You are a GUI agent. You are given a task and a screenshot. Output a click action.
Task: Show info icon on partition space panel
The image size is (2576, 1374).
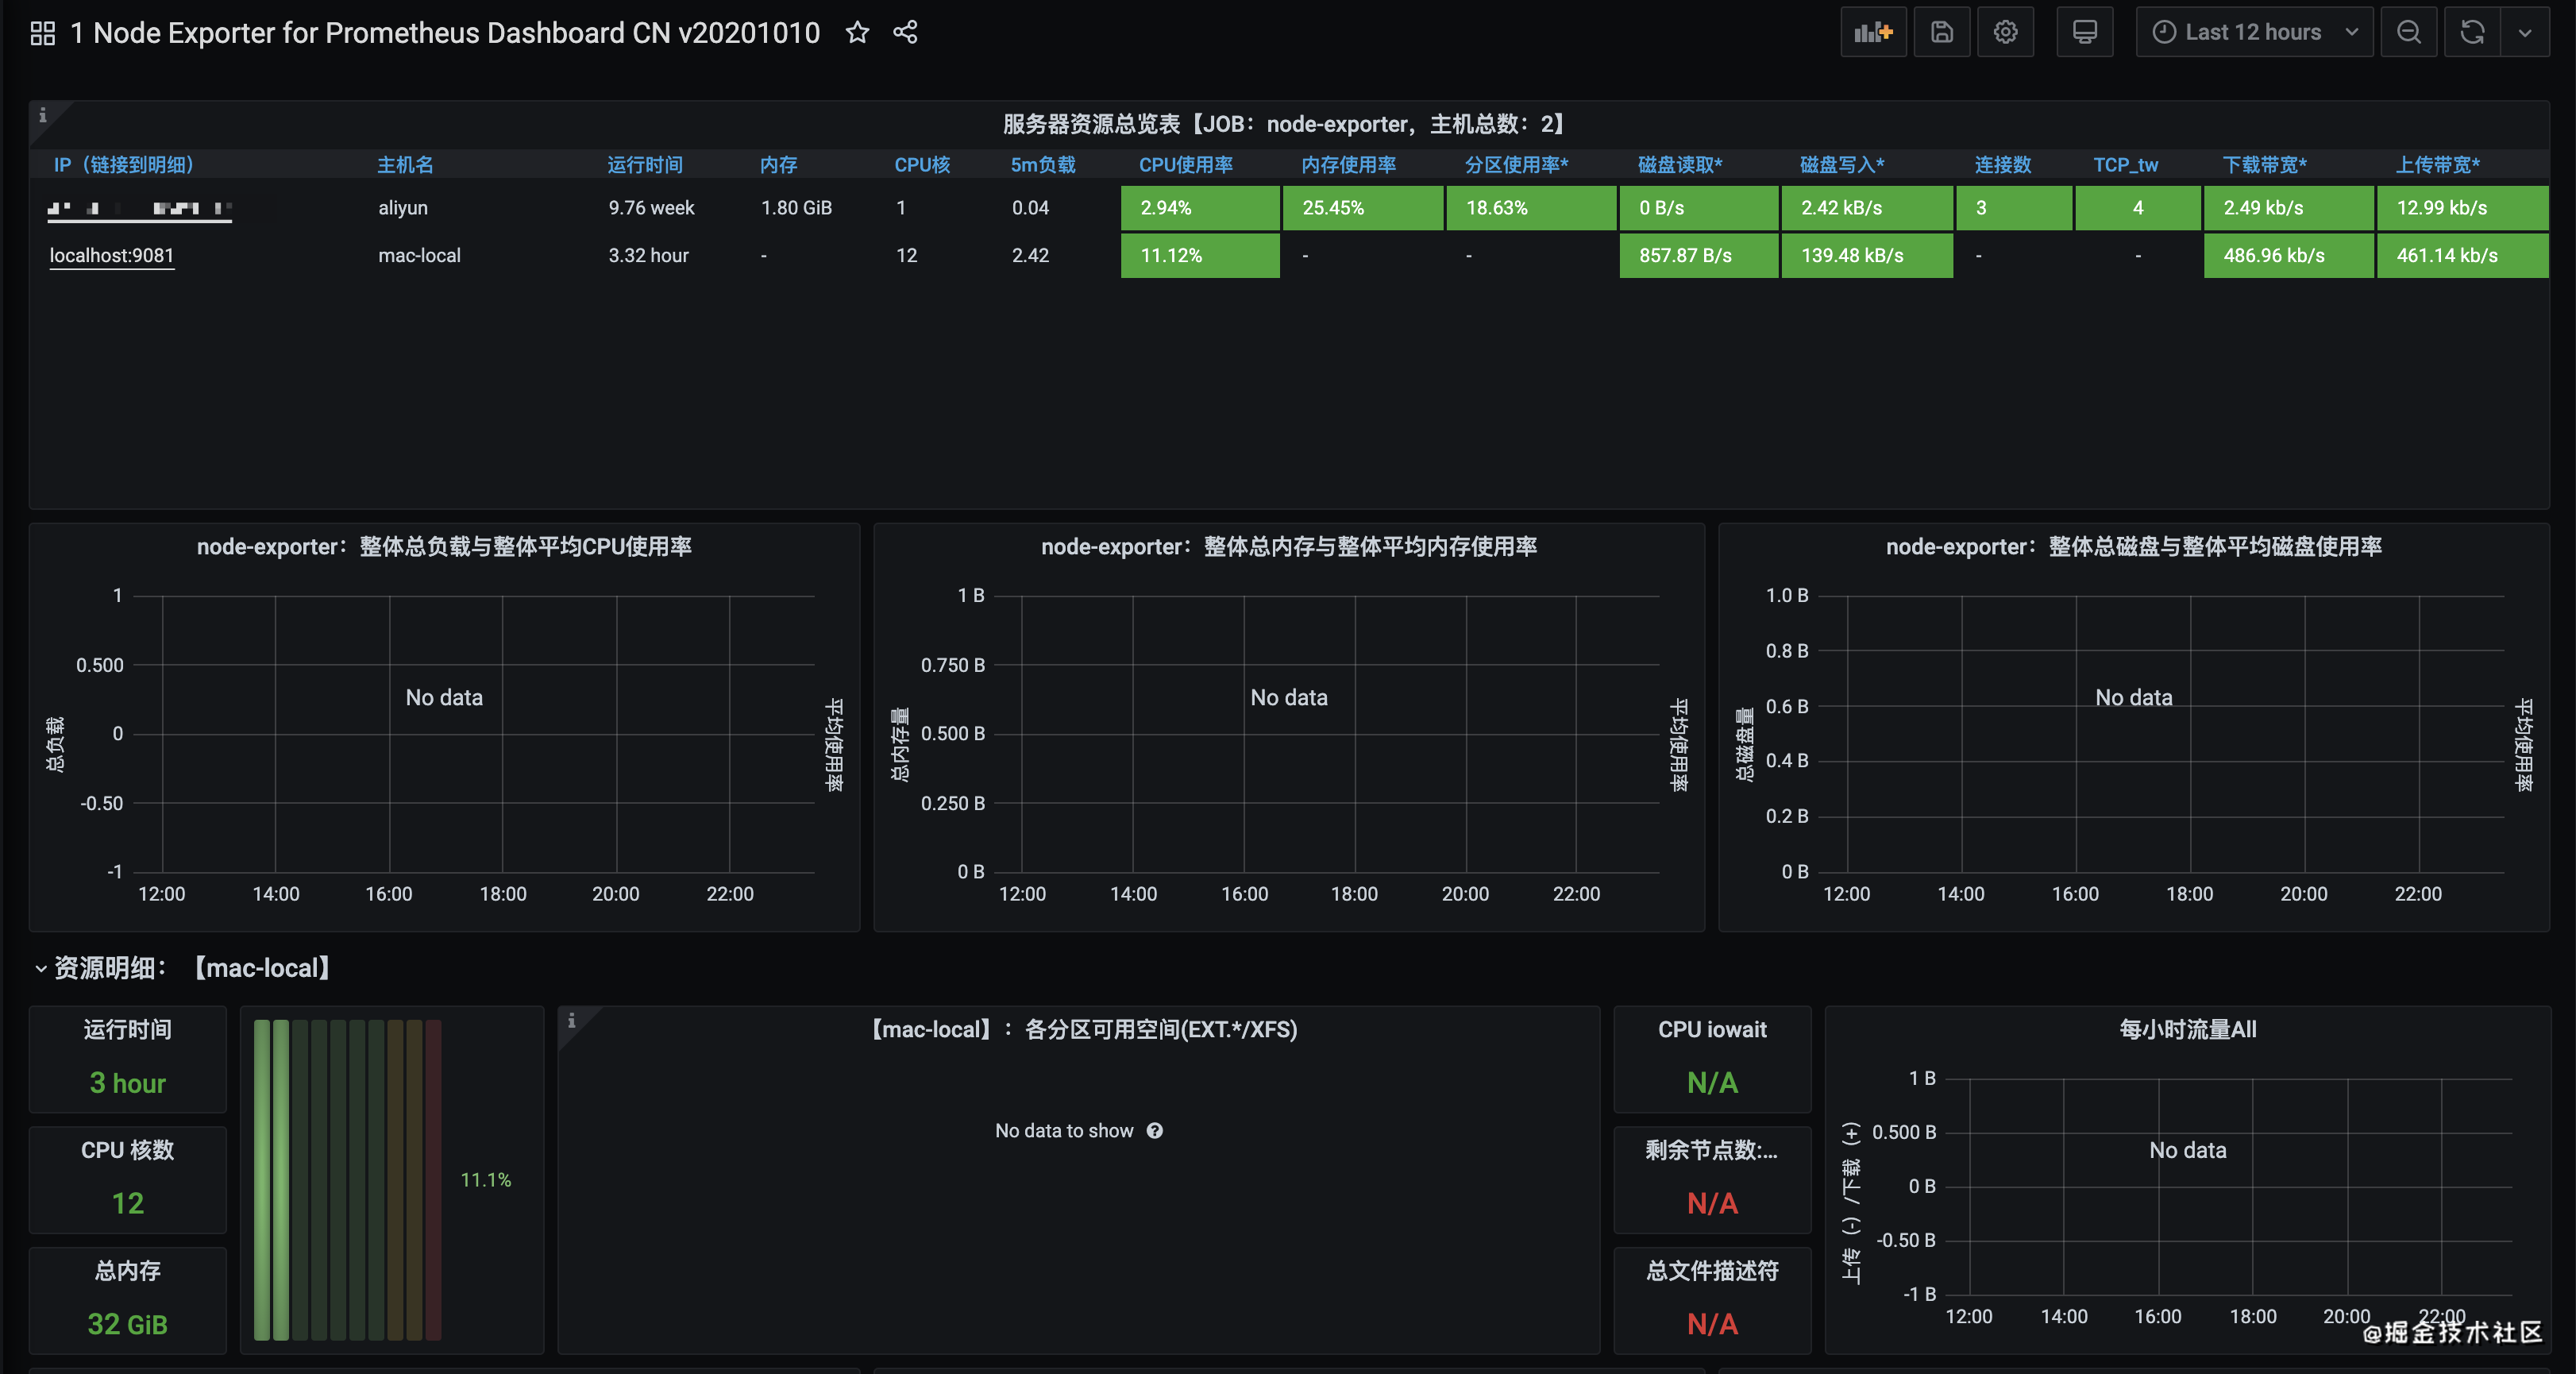point(572,1020)
